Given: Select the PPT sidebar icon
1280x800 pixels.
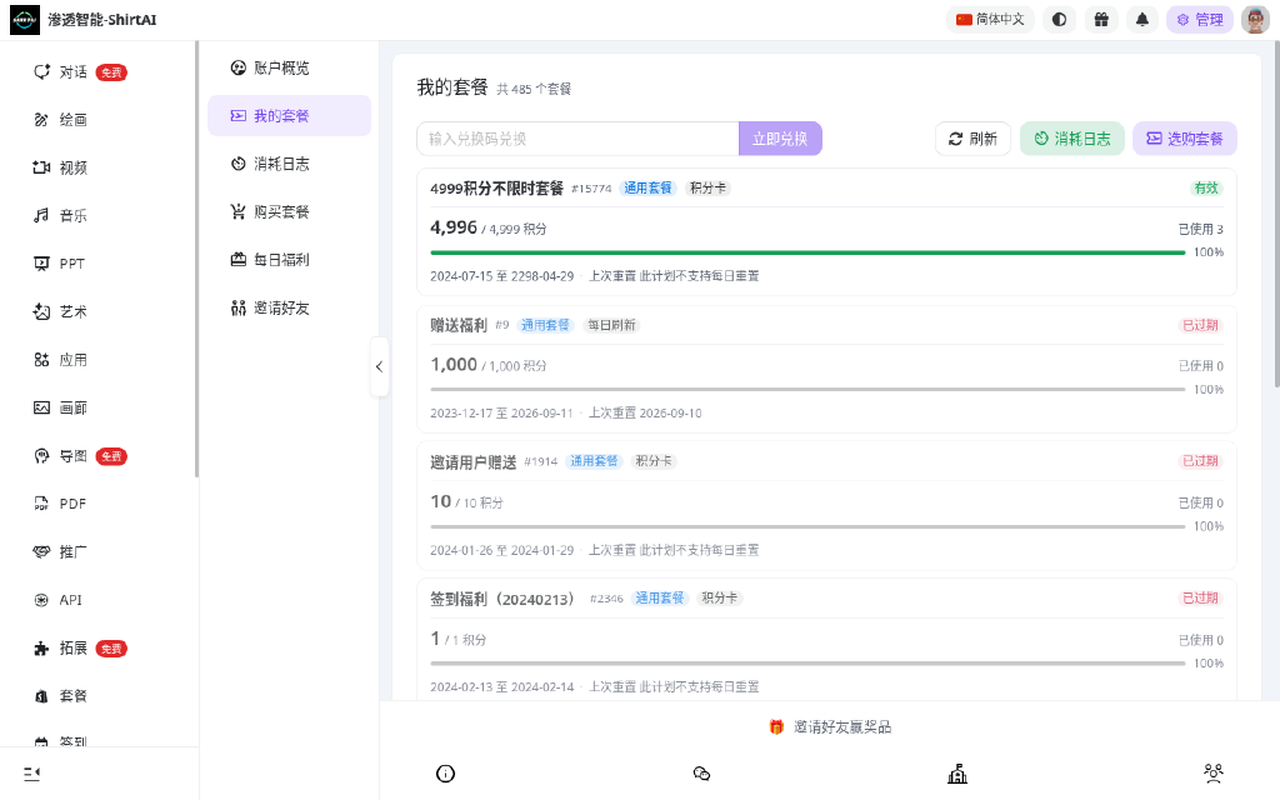Looking at the screenshot, I should (42, 264).
